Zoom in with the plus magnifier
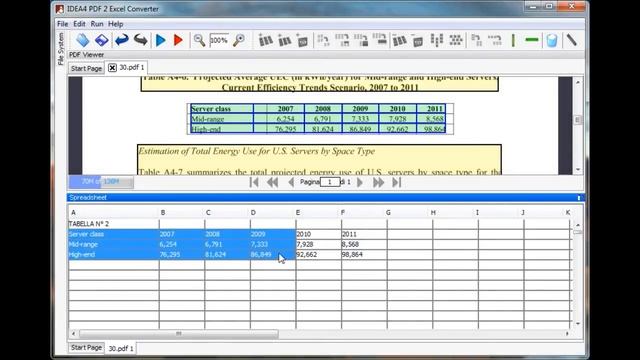The width and height of the screenshot is (640, 360). point(239,40)
